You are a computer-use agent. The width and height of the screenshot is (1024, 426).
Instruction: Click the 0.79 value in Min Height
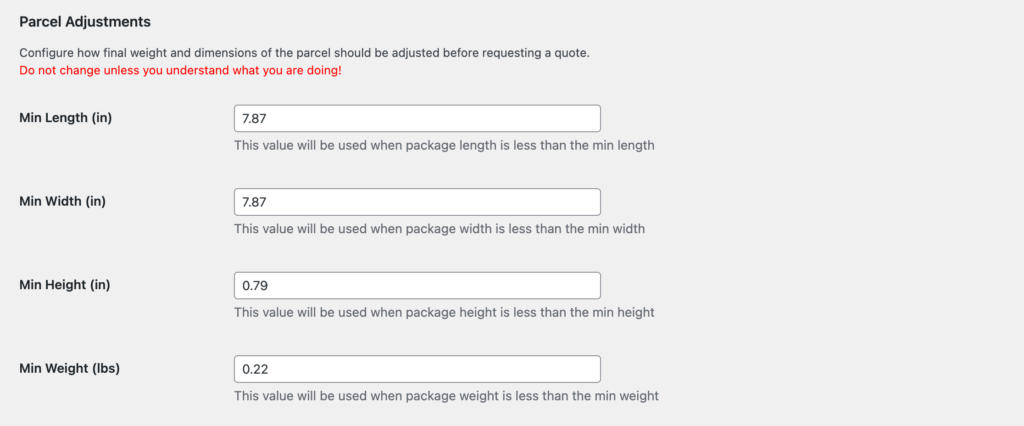[x=255, y=285]
